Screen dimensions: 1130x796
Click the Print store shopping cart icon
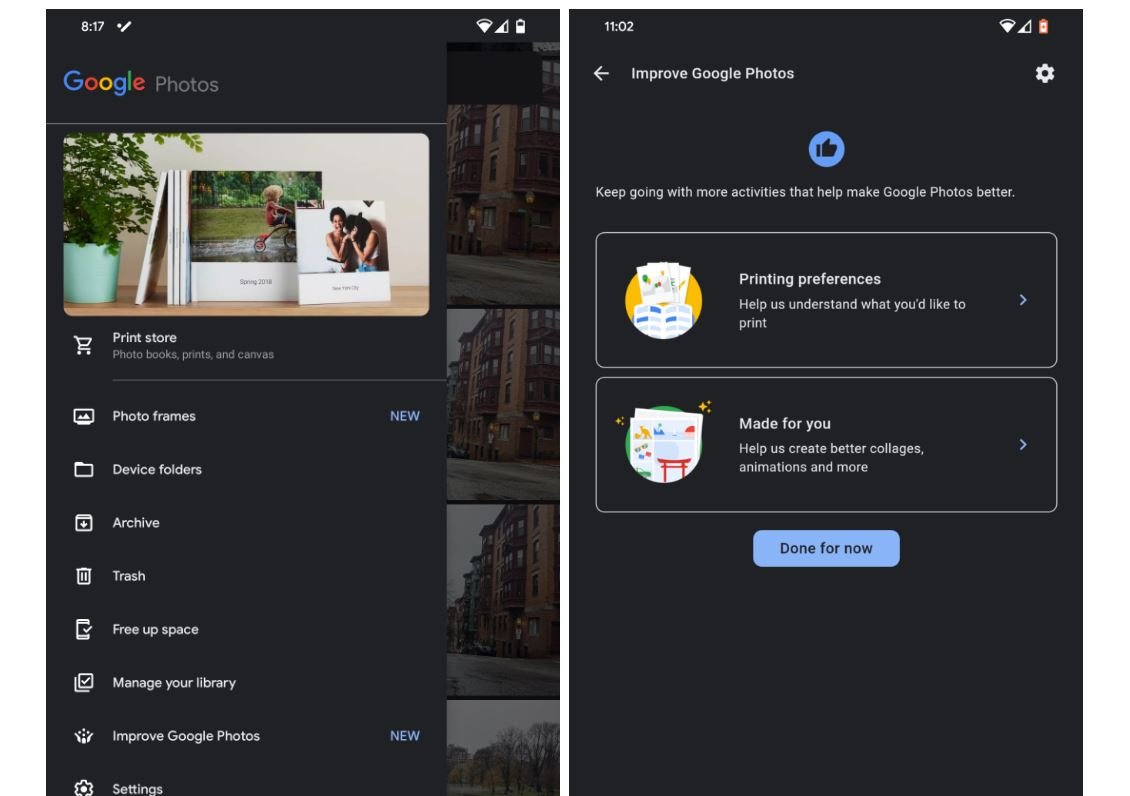(84, 345)
